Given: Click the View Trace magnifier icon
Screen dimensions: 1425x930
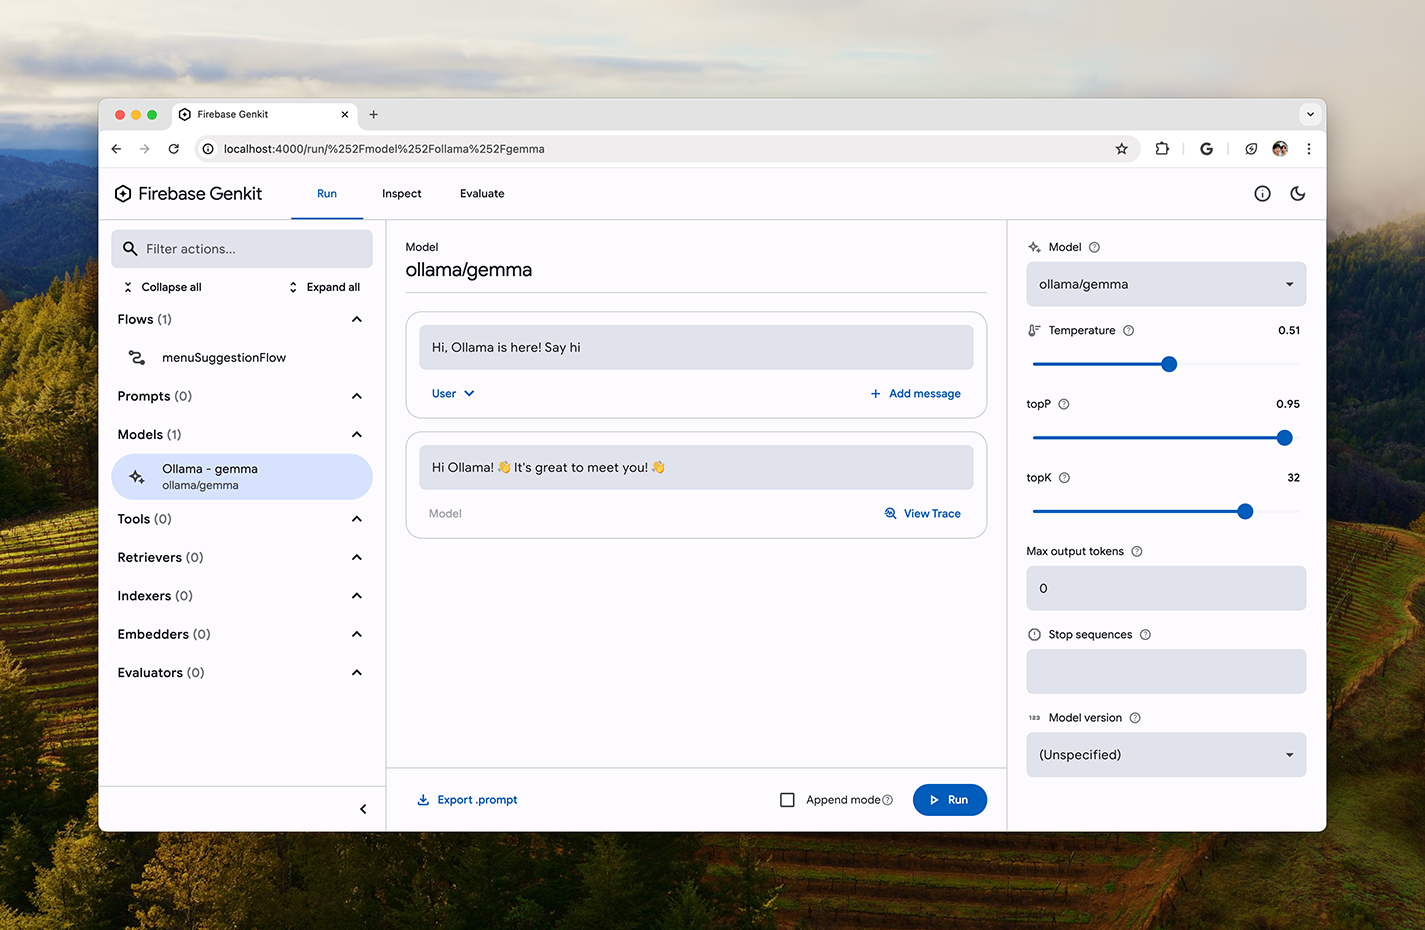Looking at the screenshot, I should (890, 513).
